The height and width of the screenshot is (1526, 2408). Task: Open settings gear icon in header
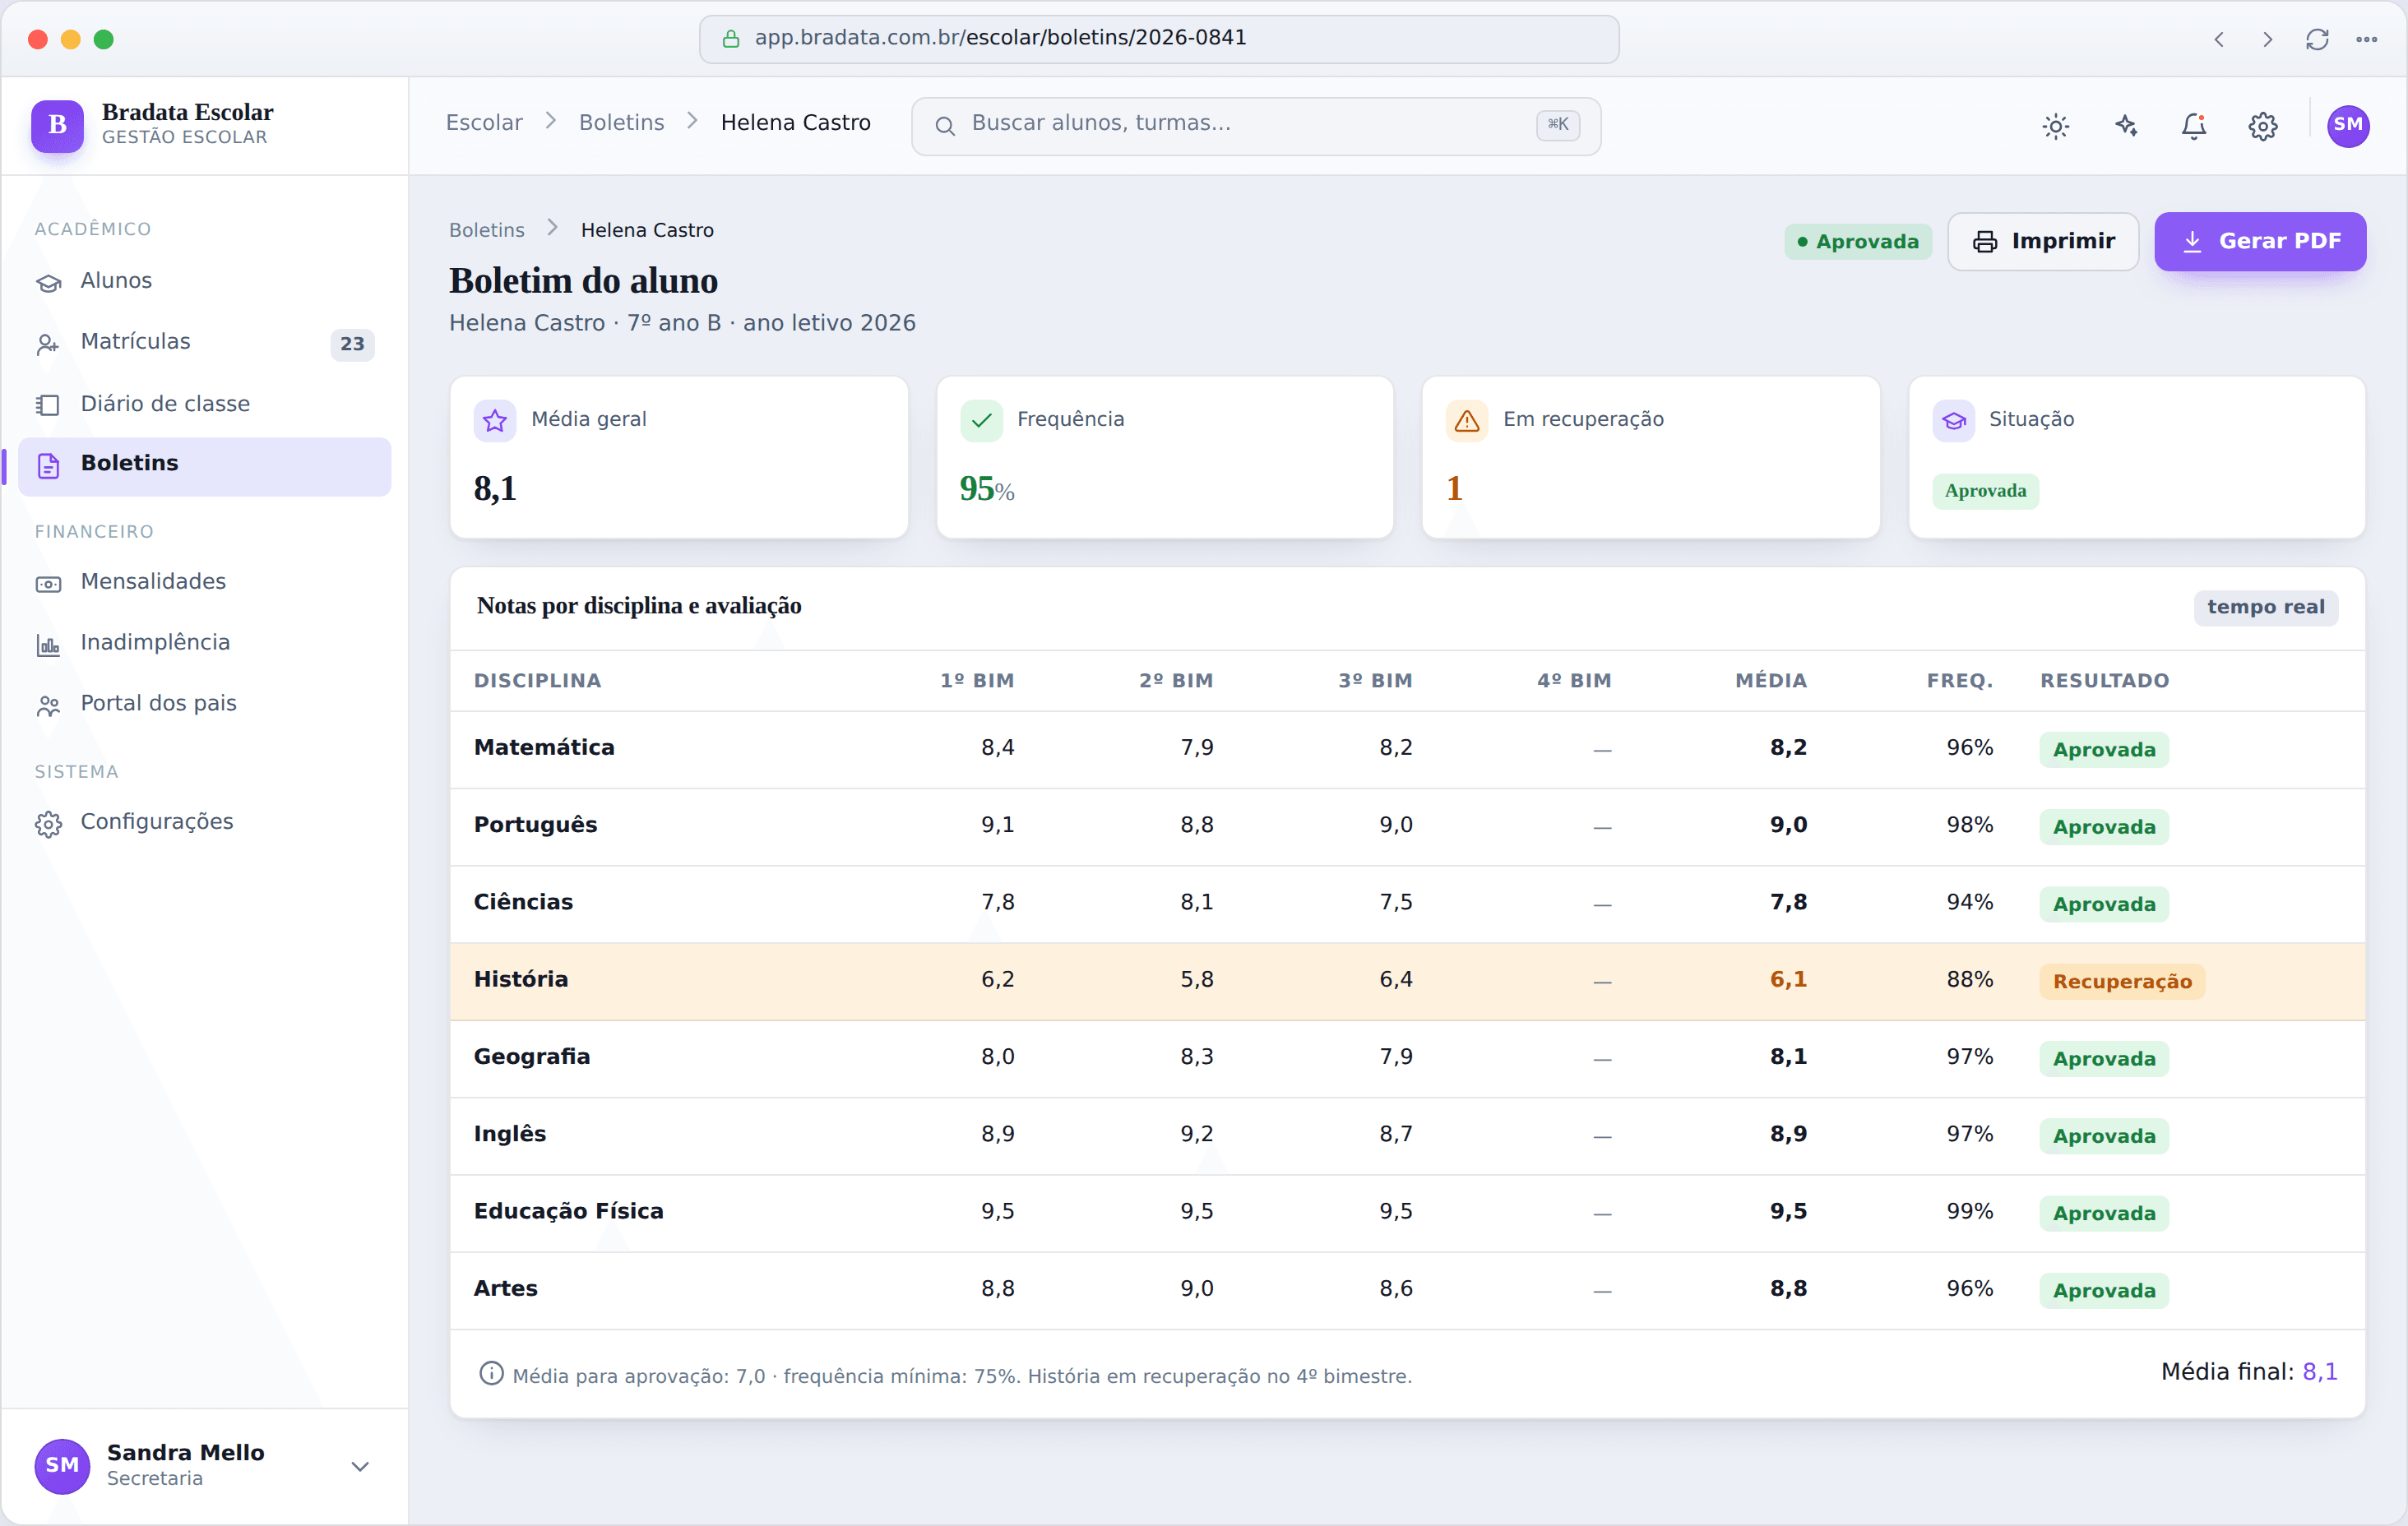click(x=2263, y=126)
